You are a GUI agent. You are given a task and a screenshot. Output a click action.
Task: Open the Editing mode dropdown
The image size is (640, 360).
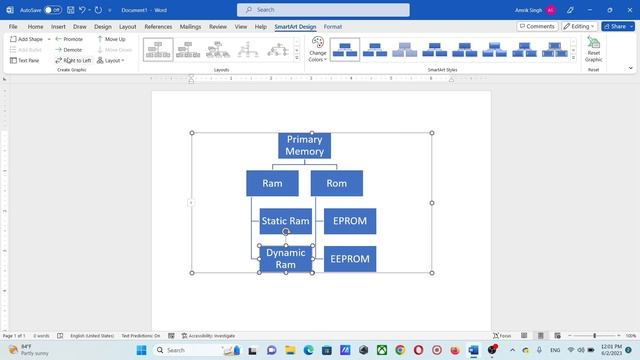point(579,26)
